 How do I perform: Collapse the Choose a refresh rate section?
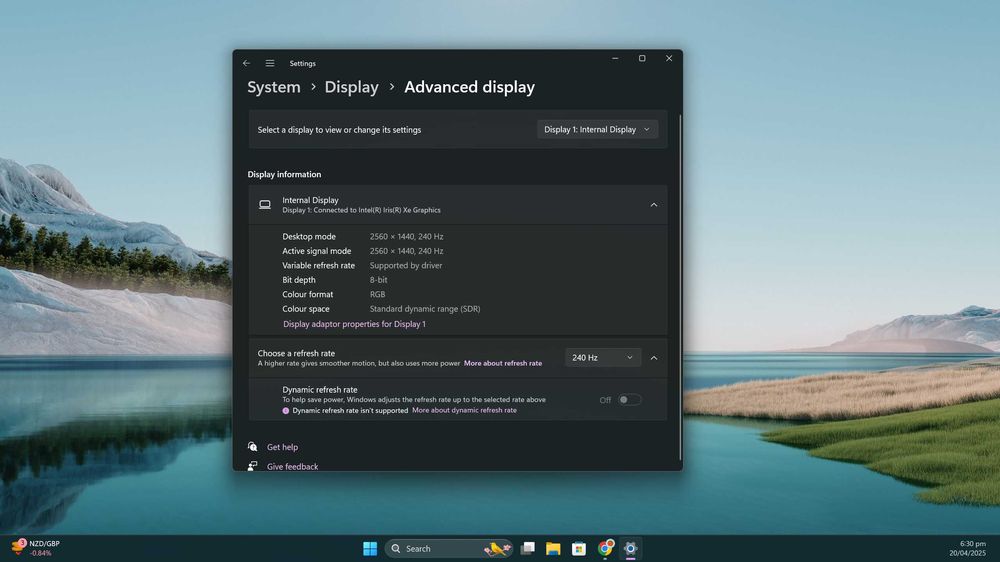pyautogui.click(x=654, y=358)
